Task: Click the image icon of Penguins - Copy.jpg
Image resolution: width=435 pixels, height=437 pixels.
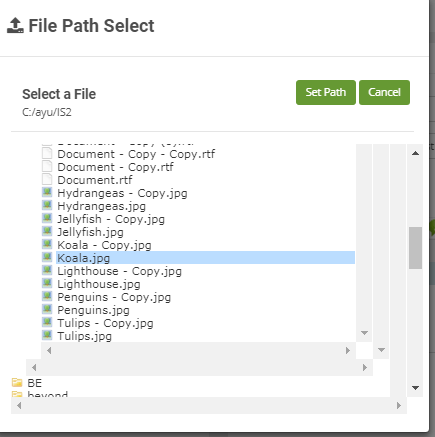Action: tap(47, 297)
